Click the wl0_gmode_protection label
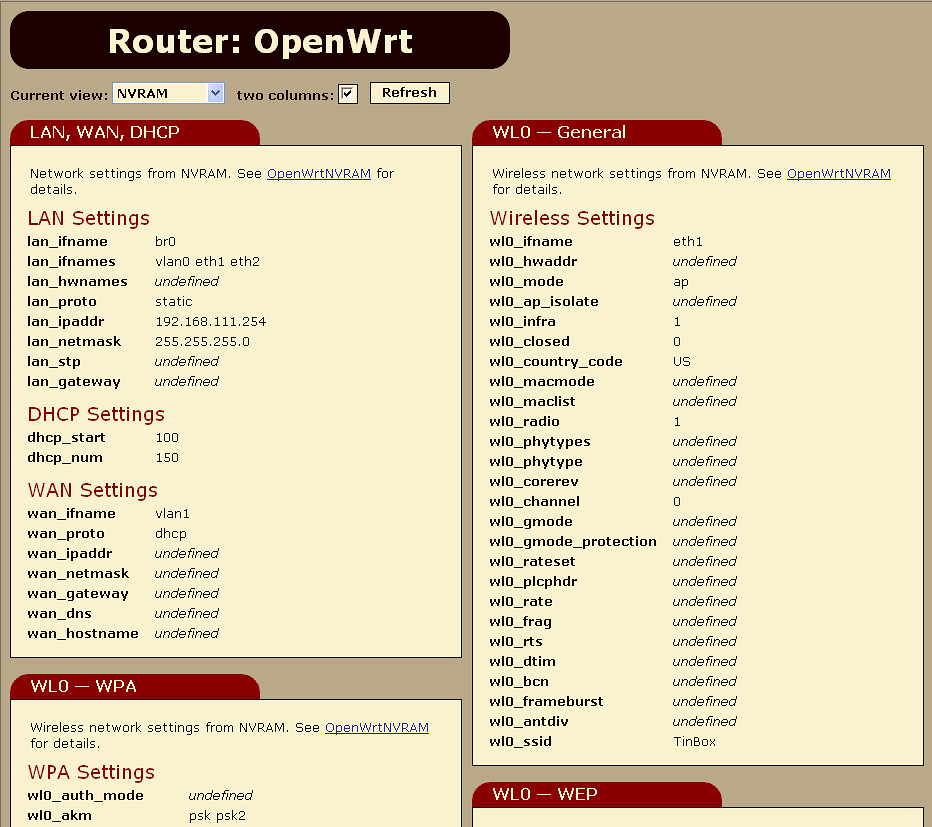 click(573, 542)
